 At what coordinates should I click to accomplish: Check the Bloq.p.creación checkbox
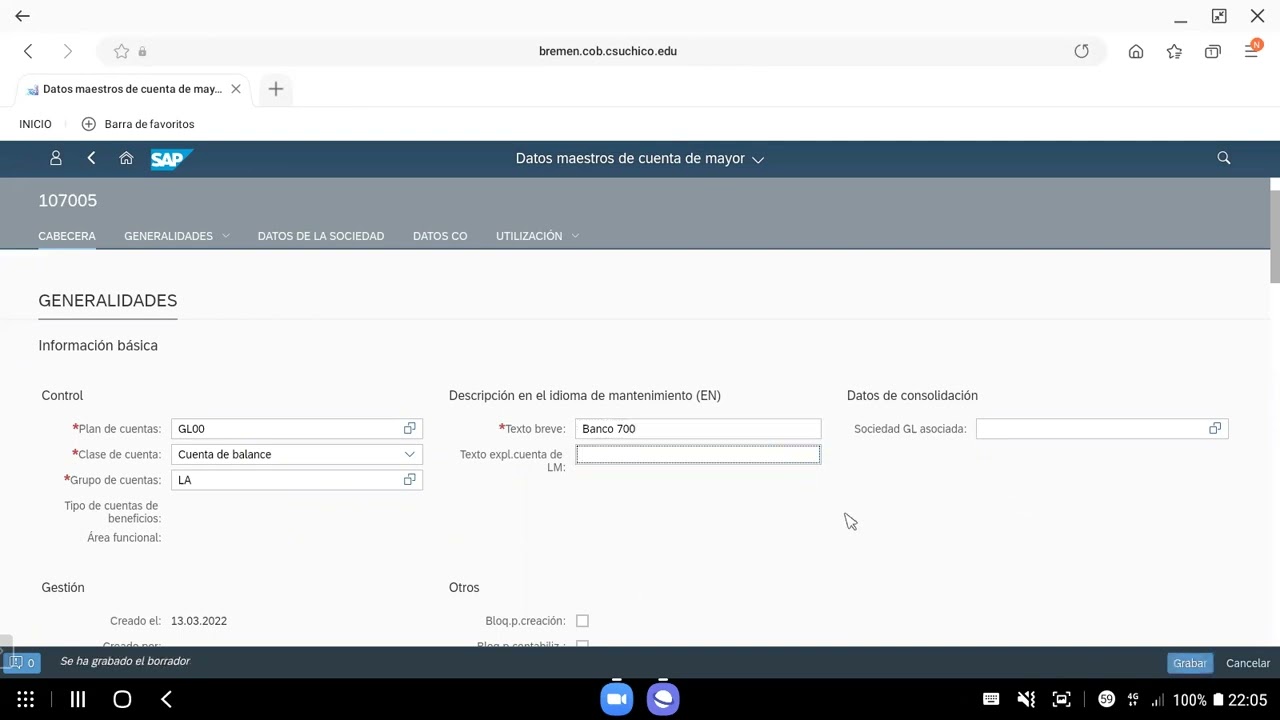pos(582,621)
